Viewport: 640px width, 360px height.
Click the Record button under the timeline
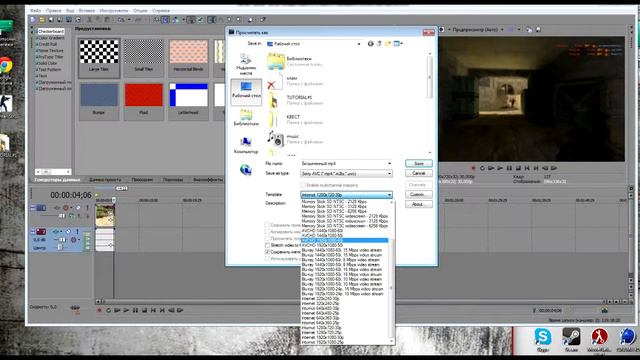99,311
